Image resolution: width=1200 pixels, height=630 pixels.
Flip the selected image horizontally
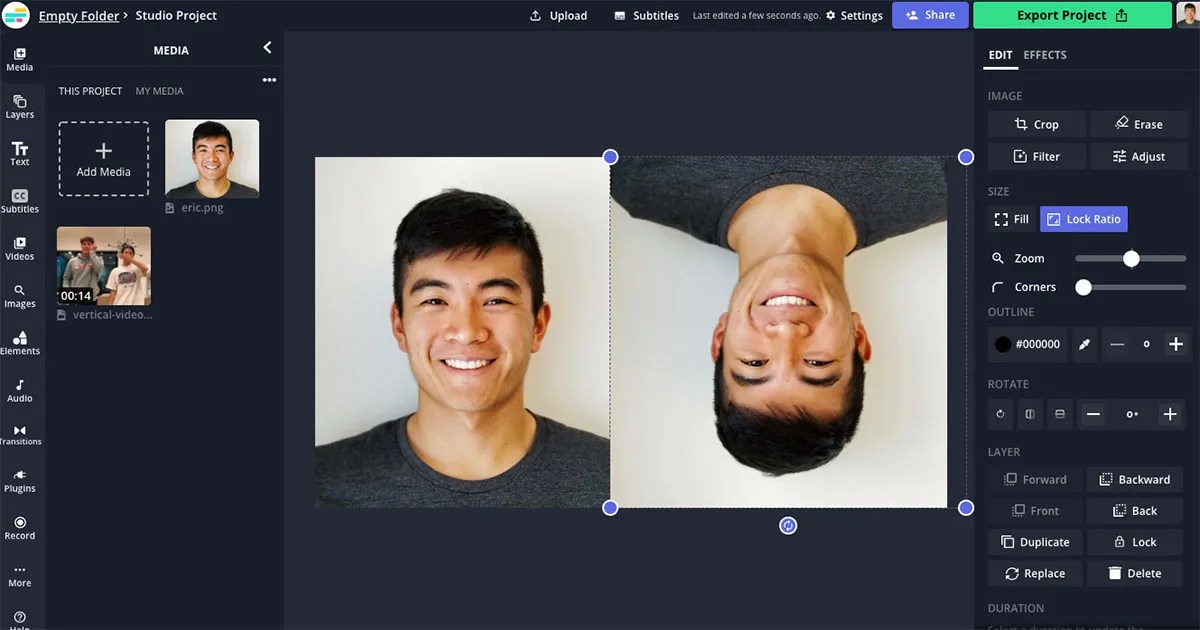1029,413
